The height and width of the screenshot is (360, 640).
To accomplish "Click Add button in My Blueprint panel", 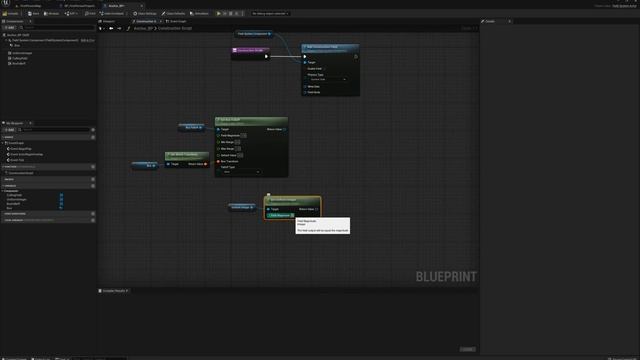I will (9, 130).
